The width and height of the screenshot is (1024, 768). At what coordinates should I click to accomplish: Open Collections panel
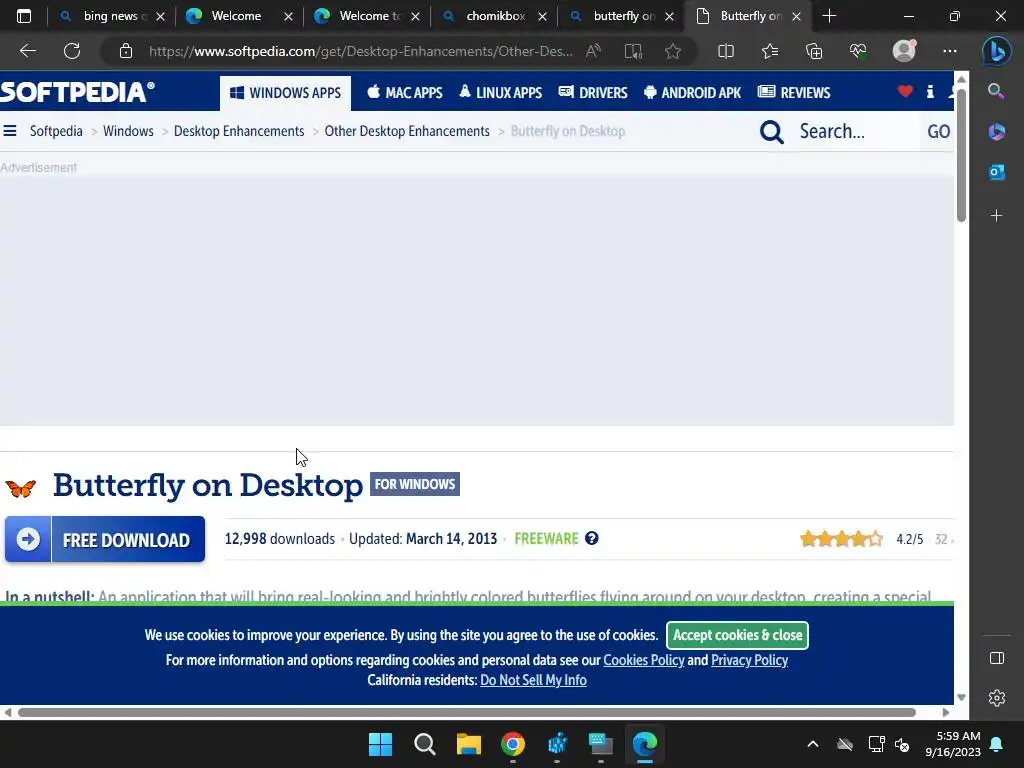[814, 51]
